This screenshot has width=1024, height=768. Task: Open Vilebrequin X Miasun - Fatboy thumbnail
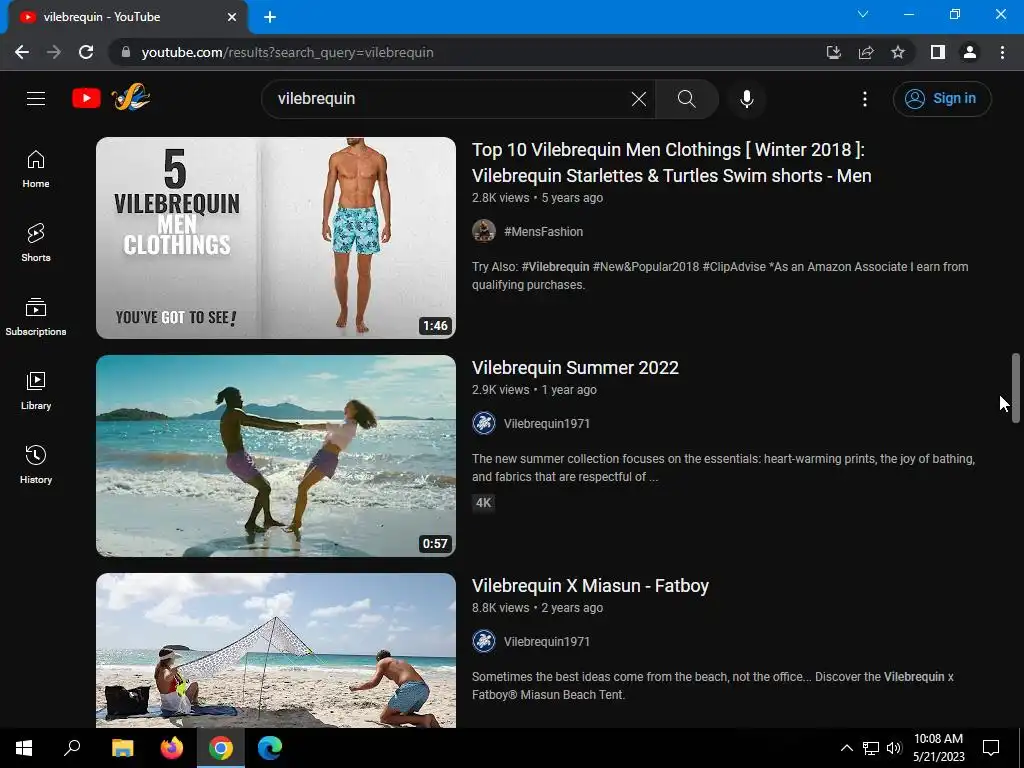tap(276, 650)
